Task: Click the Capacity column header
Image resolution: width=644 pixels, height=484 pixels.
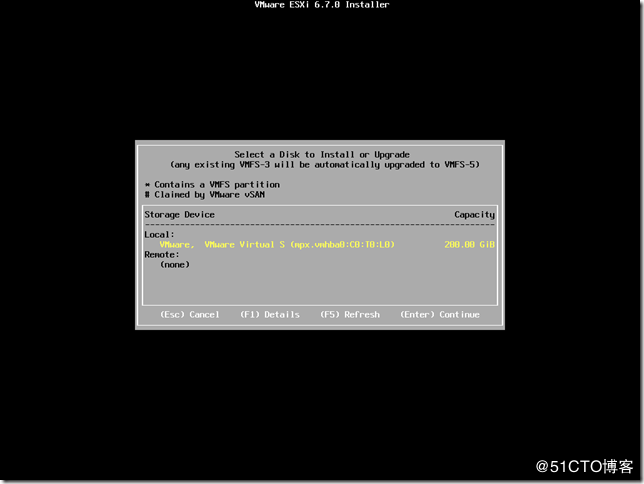Action: click(474, 214)
